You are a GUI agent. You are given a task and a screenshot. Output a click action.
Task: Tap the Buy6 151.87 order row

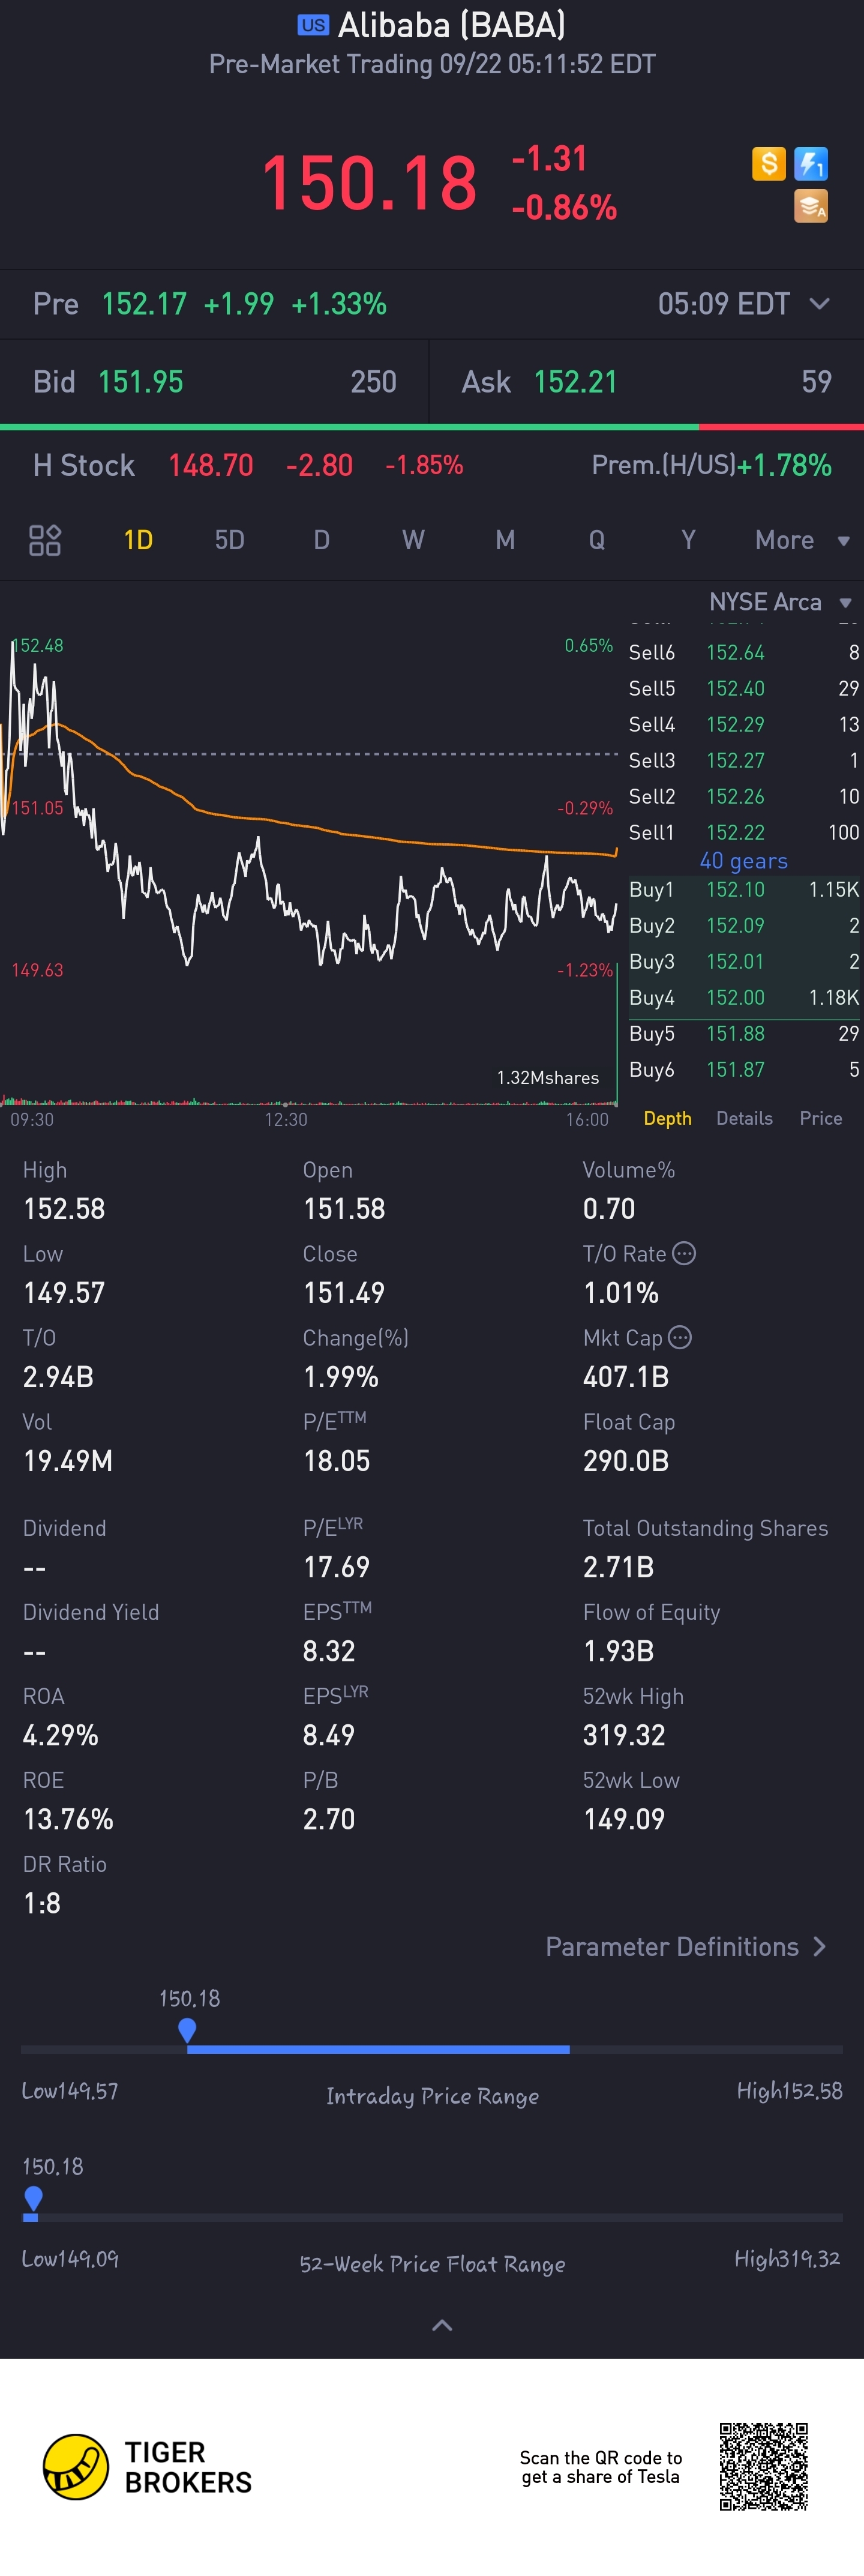743,1069
